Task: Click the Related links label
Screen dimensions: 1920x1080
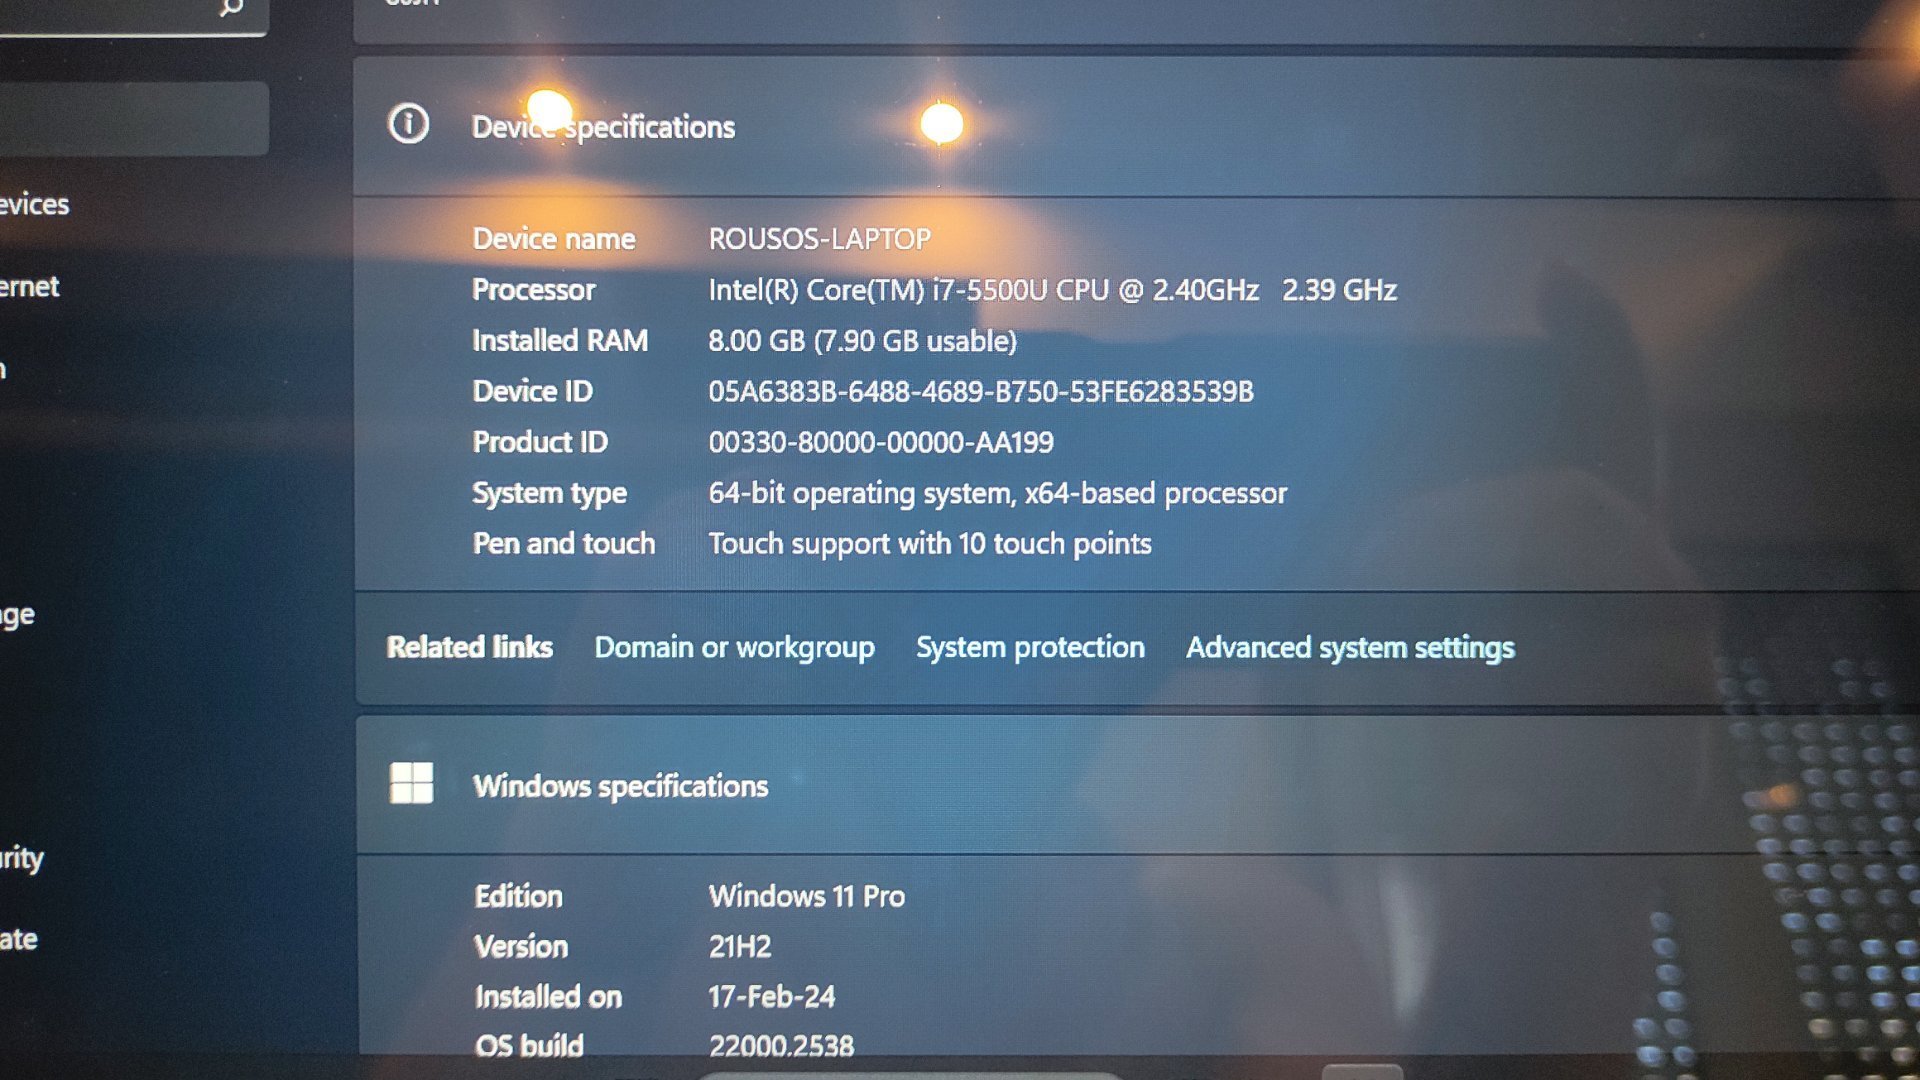Action: [469, 647]
